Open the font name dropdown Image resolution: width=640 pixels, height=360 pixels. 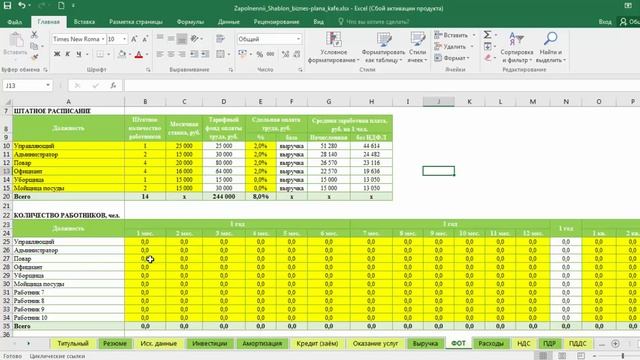pos(103,39)
